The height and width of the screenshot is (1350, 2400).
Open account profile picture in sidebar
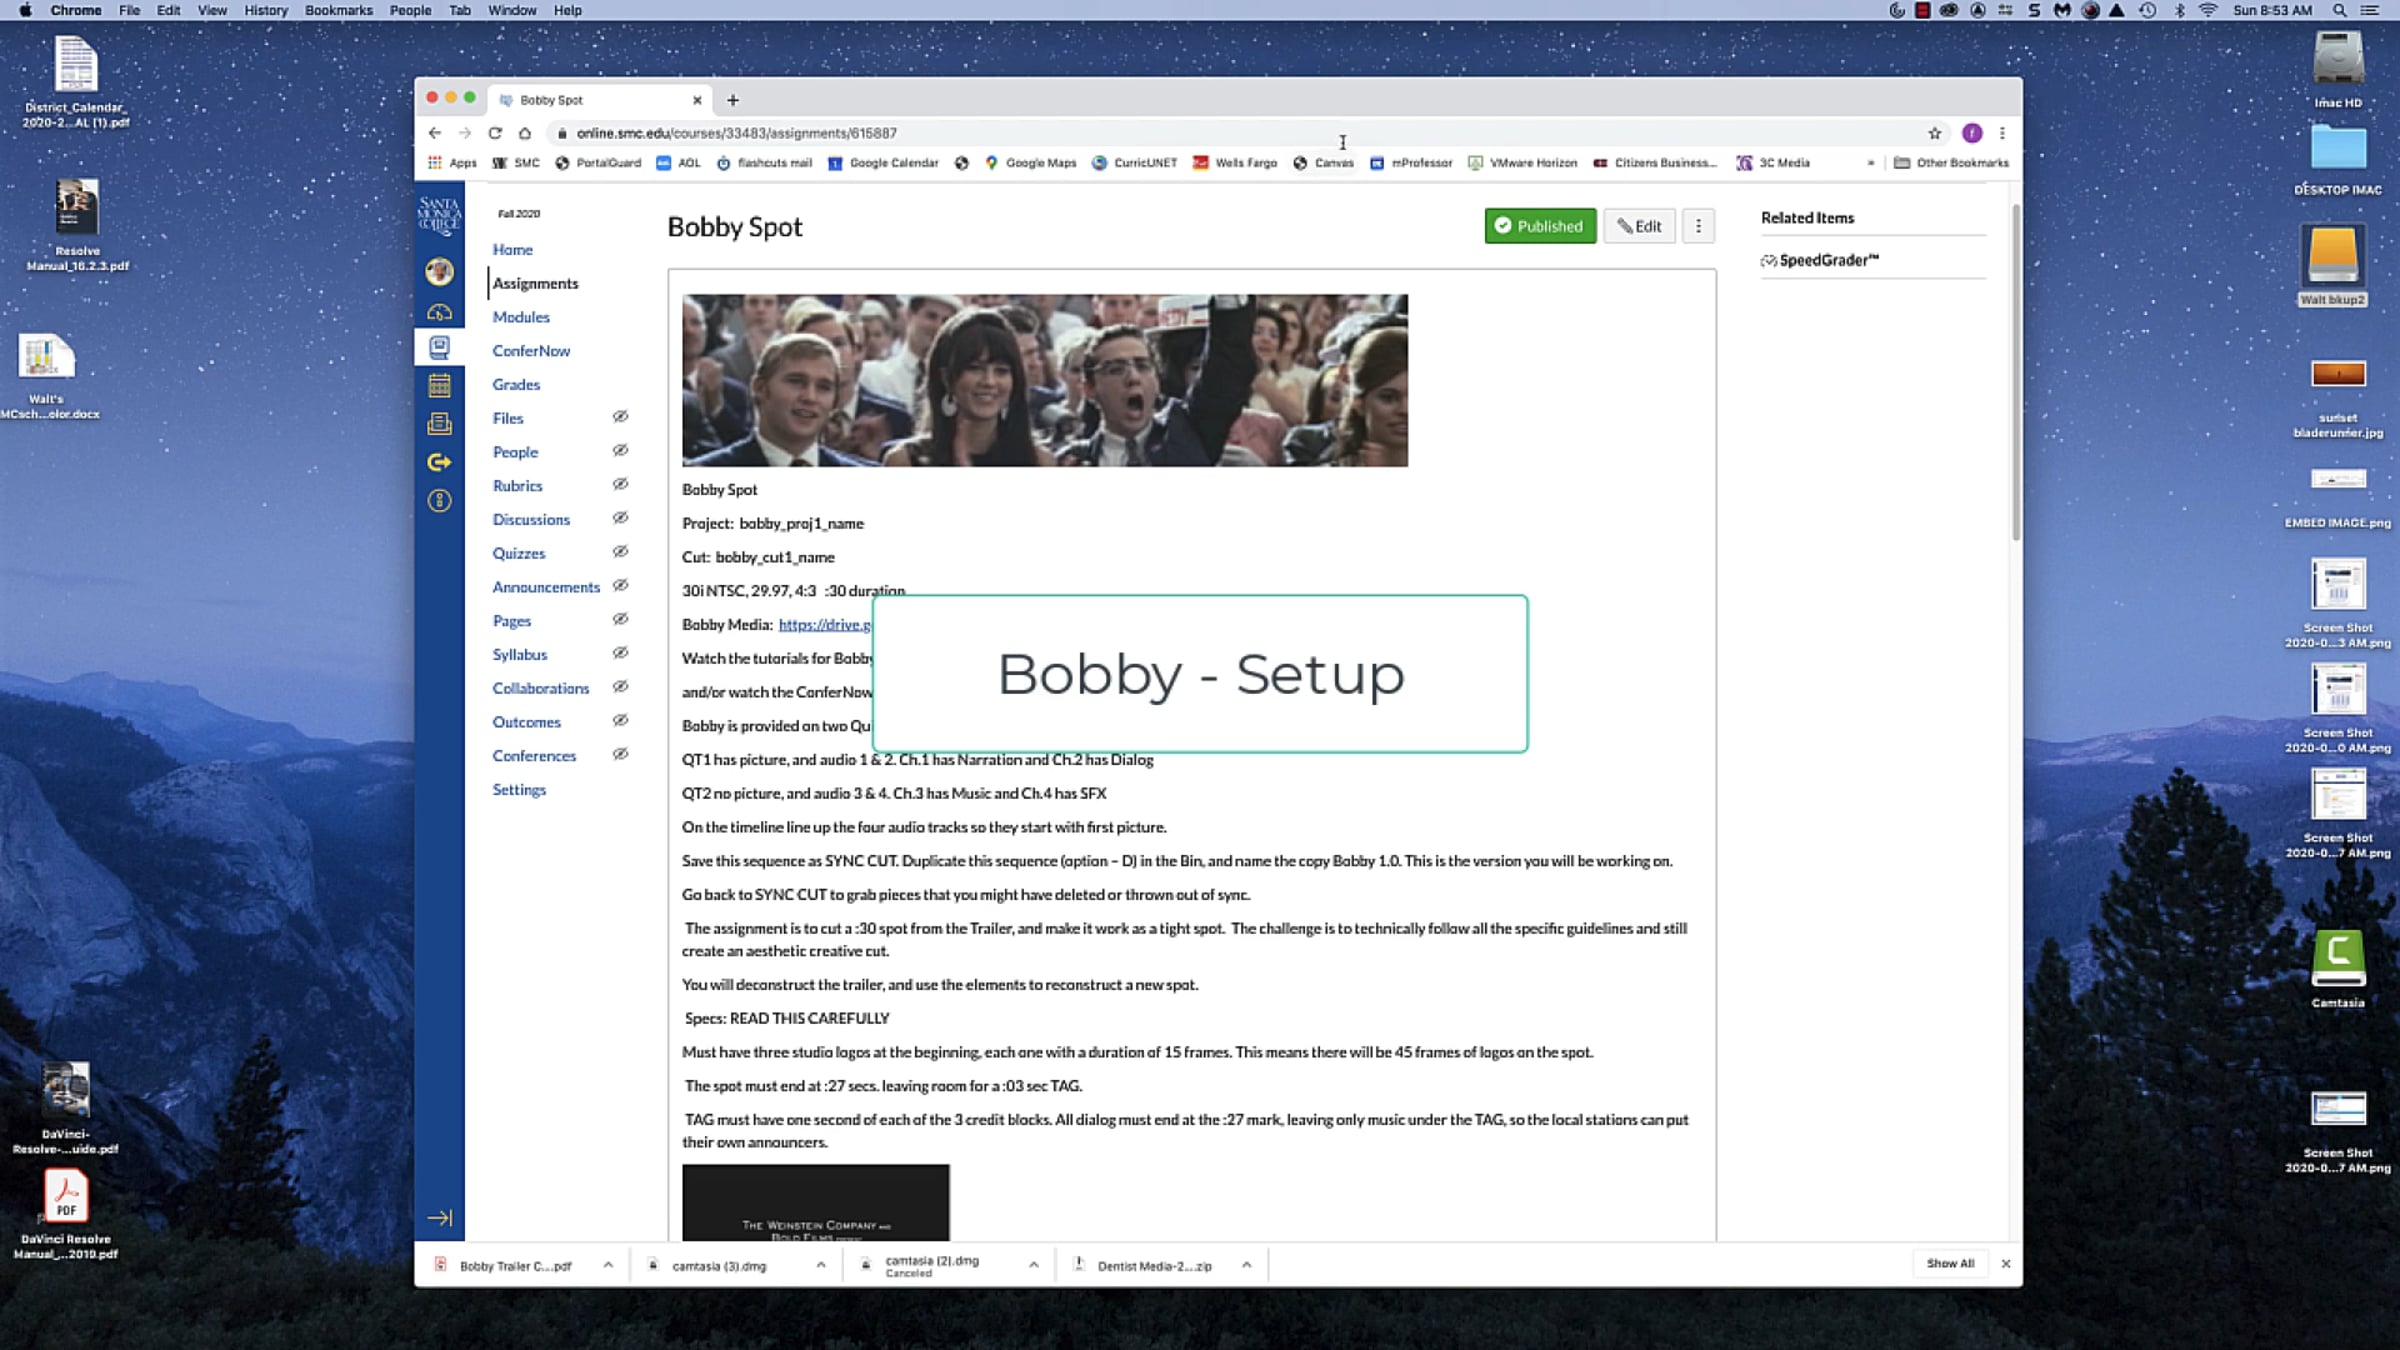439,271
